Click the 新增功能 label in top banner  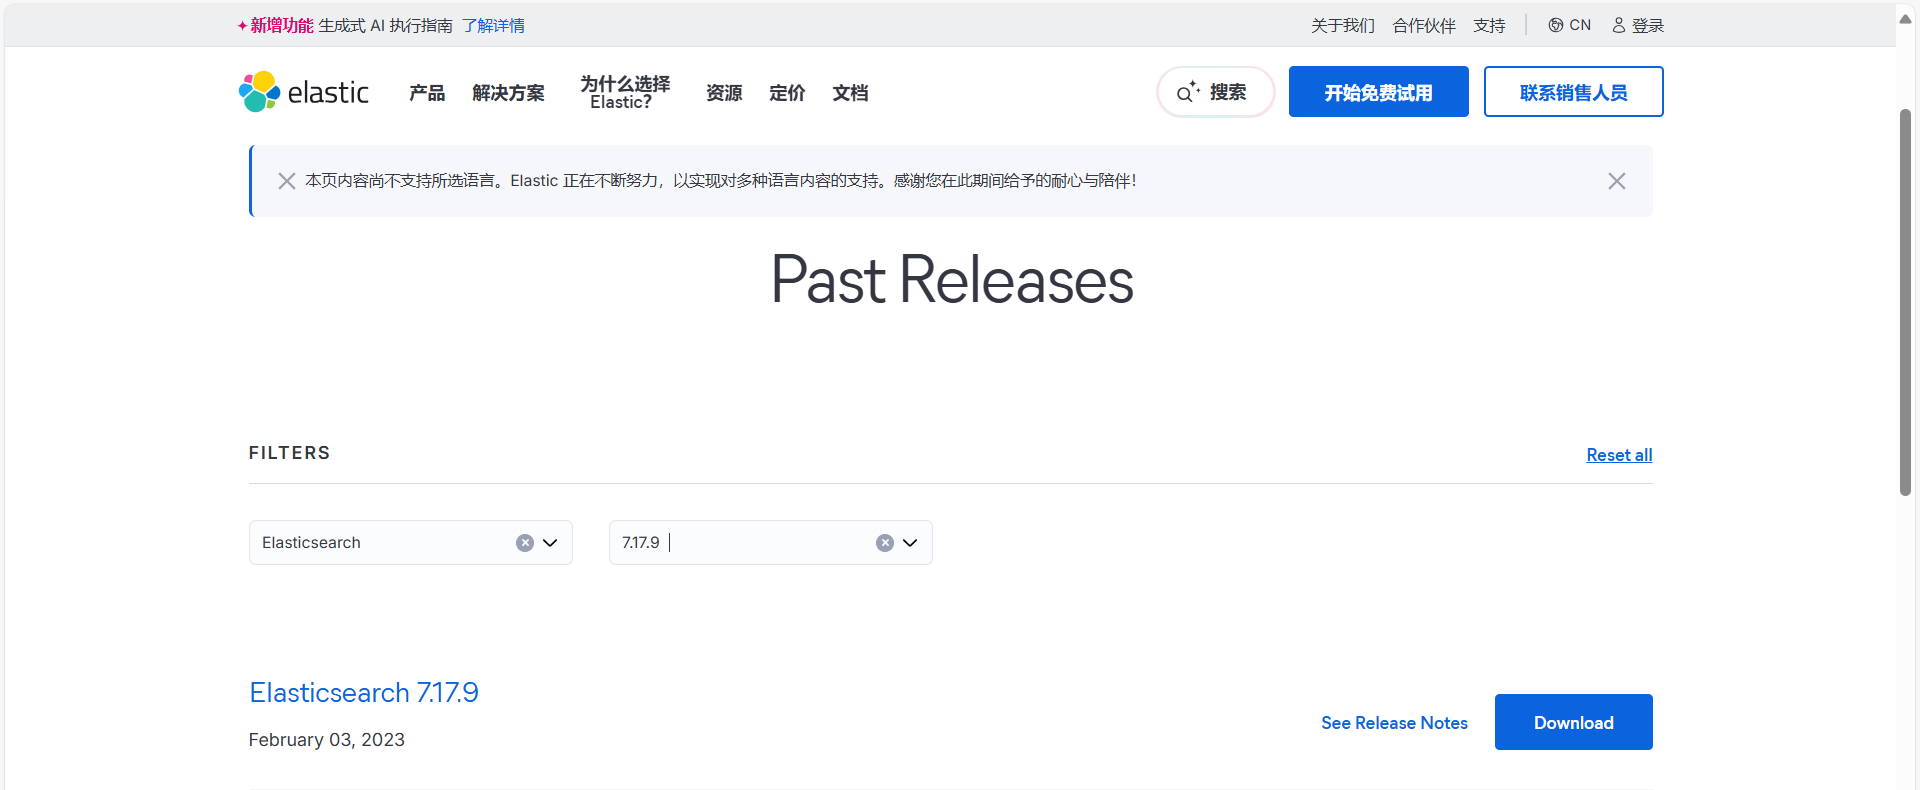click(x=281, y=25)
